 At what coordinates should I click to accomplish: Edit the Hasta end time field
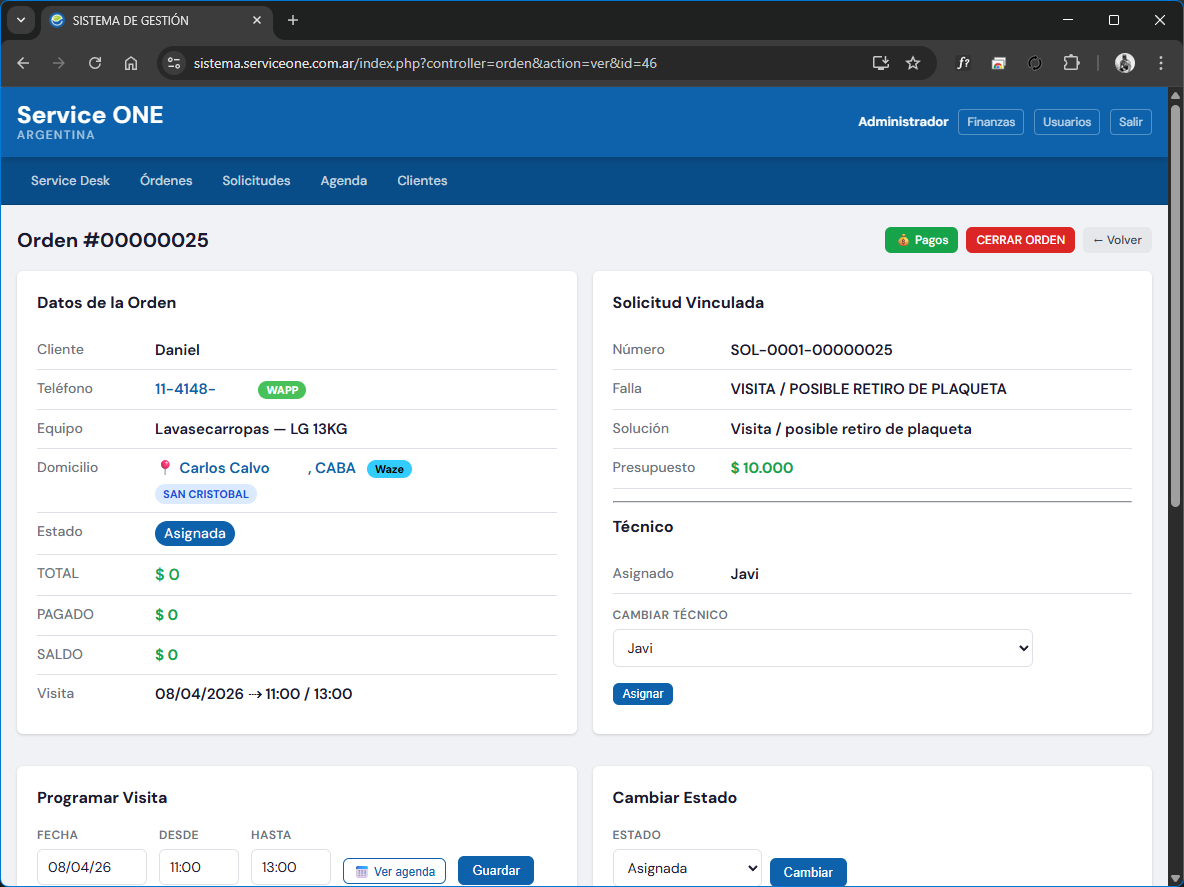coord(291,867)
